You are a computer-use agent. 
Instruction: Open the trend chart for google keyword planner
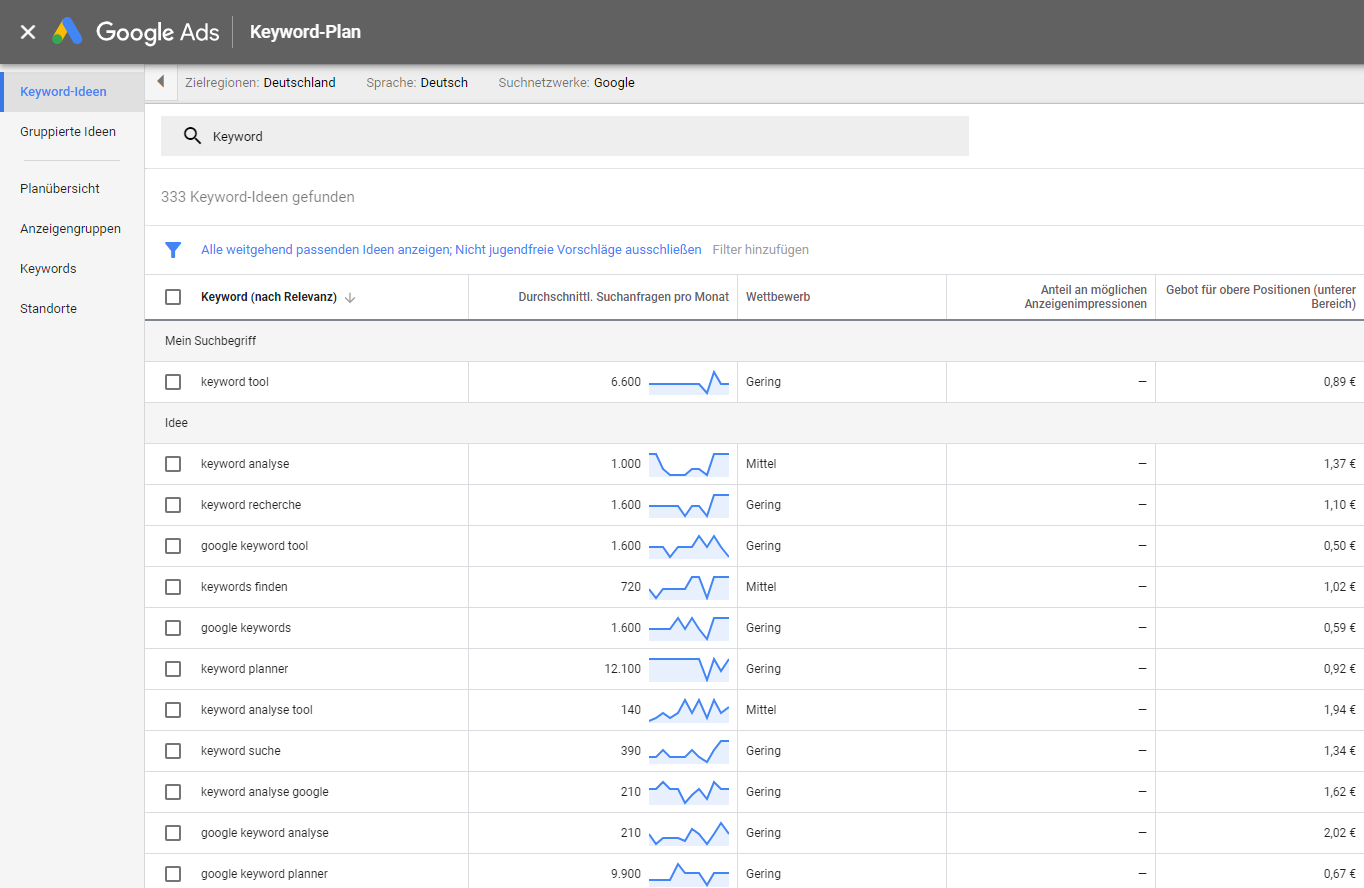(x=689, y=874)
